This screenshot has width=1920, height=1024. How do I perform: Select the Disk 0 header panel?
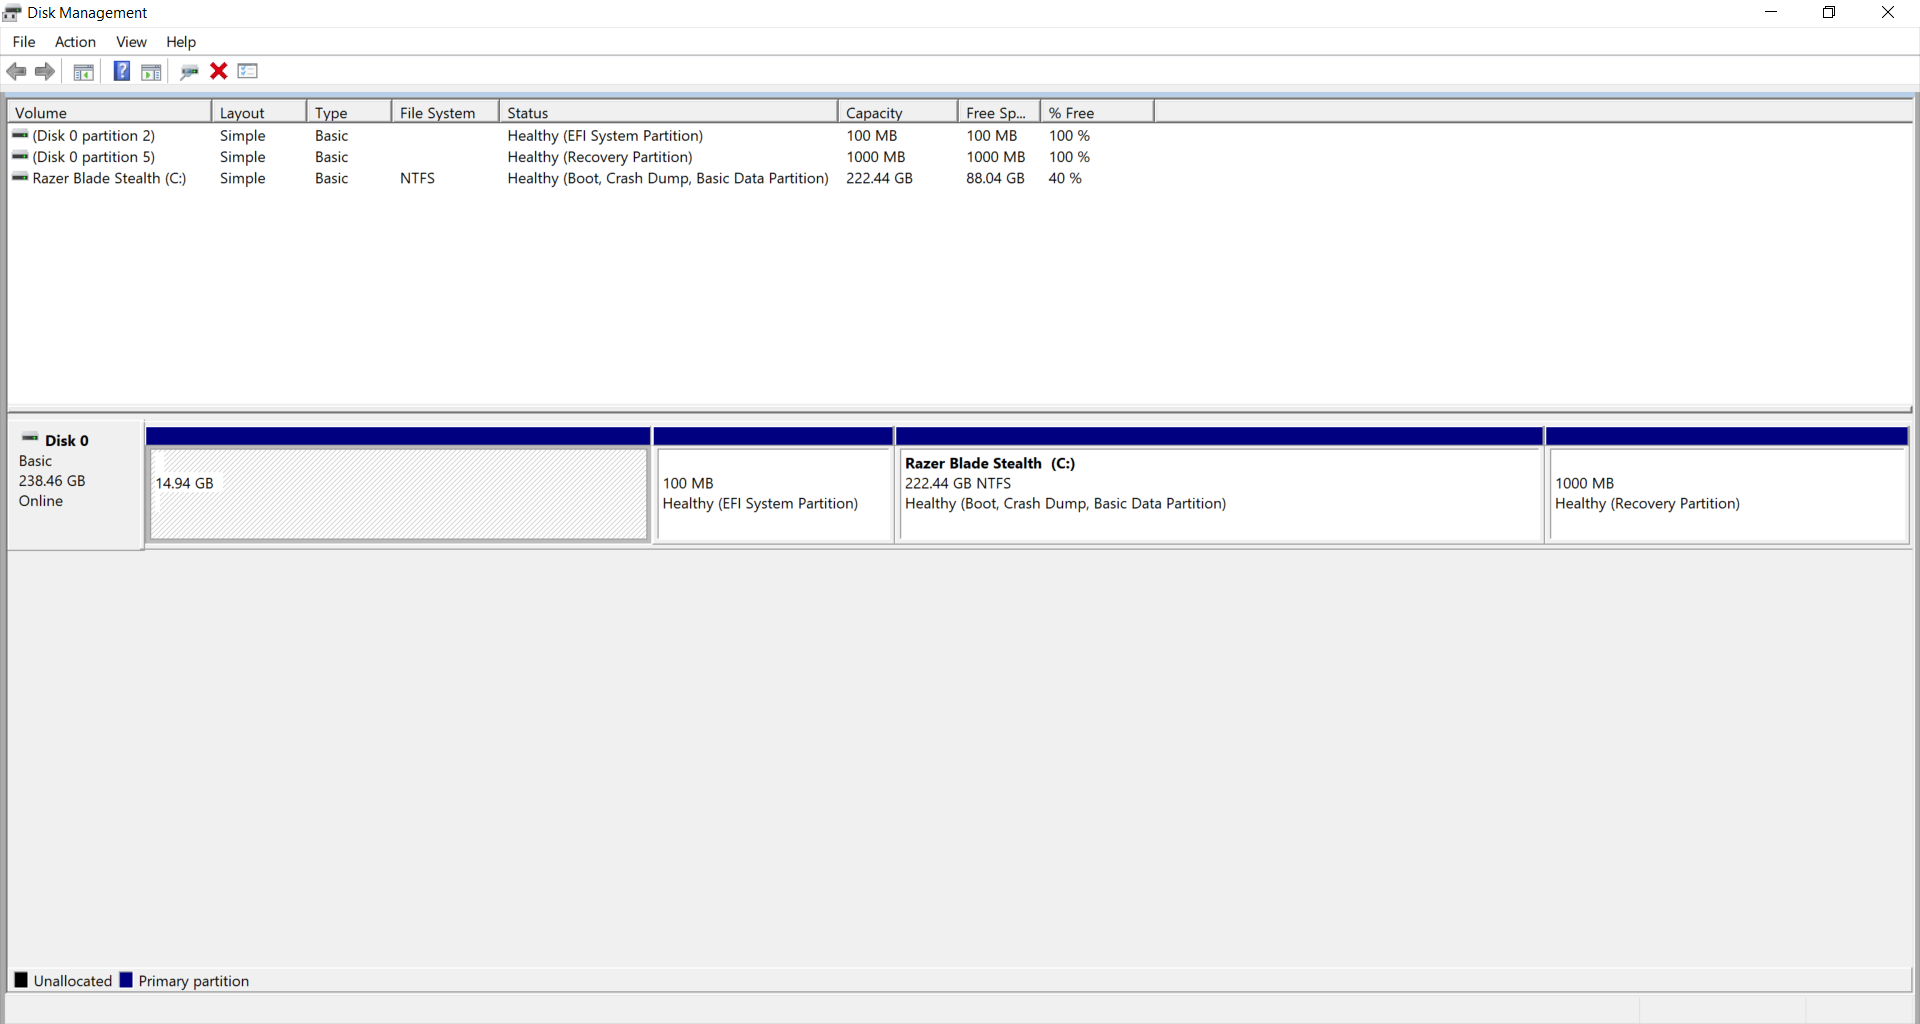click(x=76, y=485)
